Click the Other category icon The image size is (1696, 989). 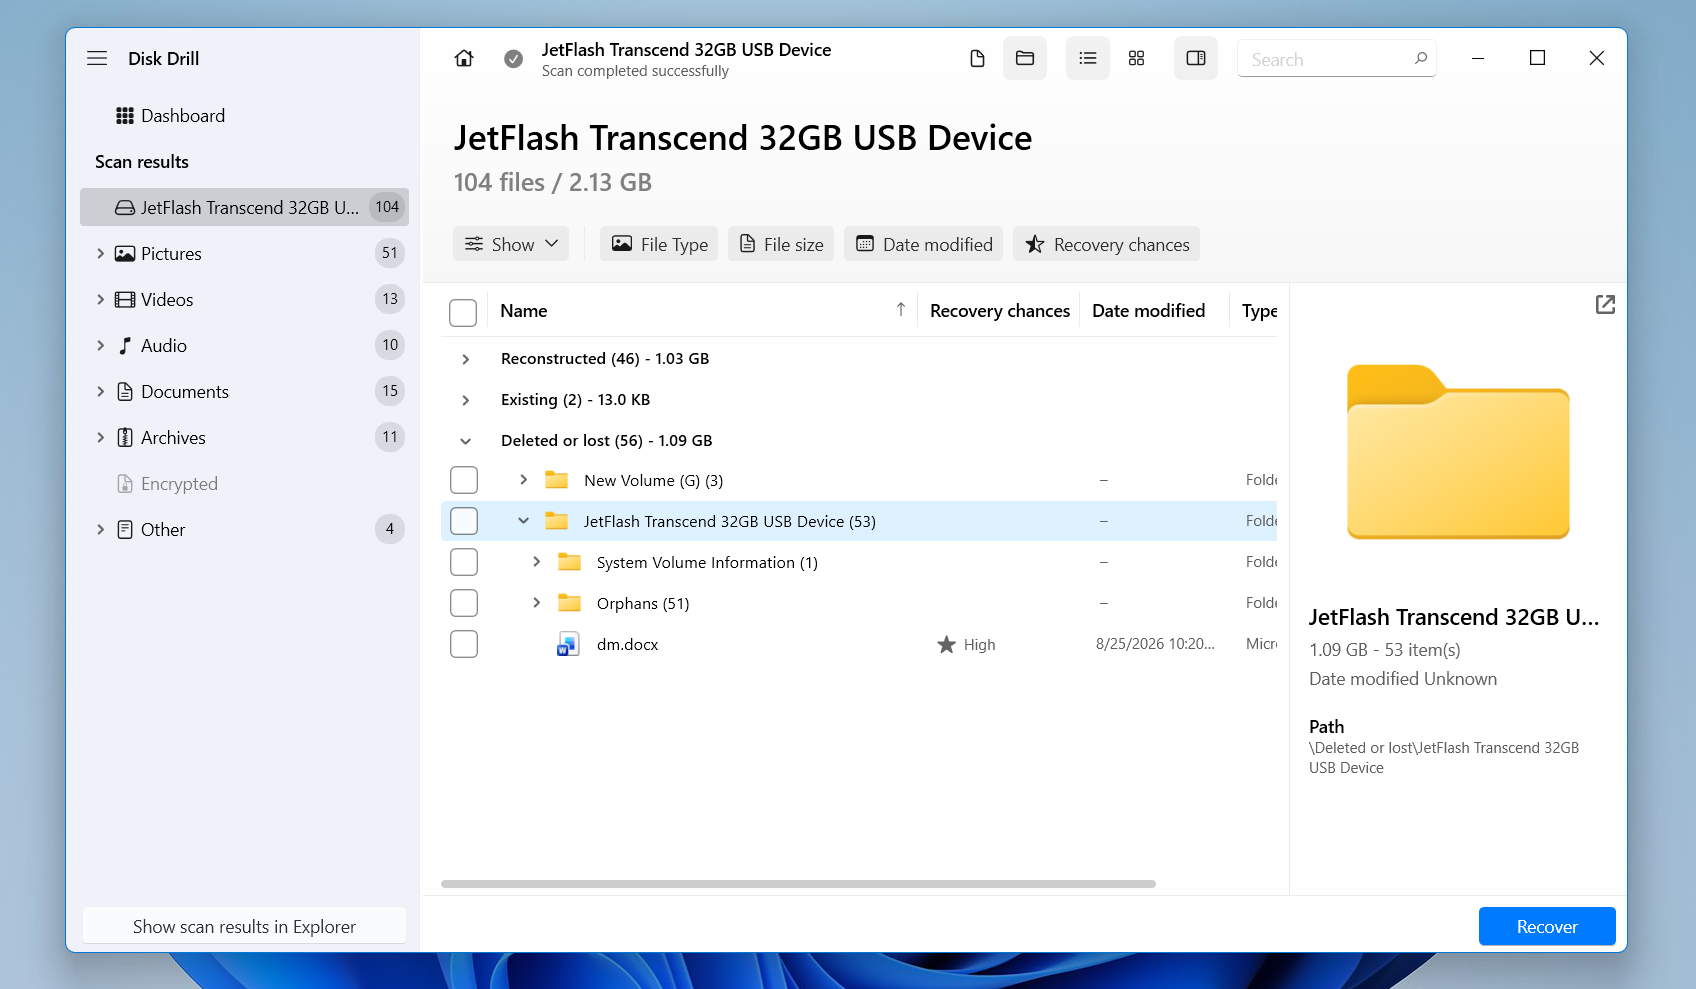[x=125, y=530]
